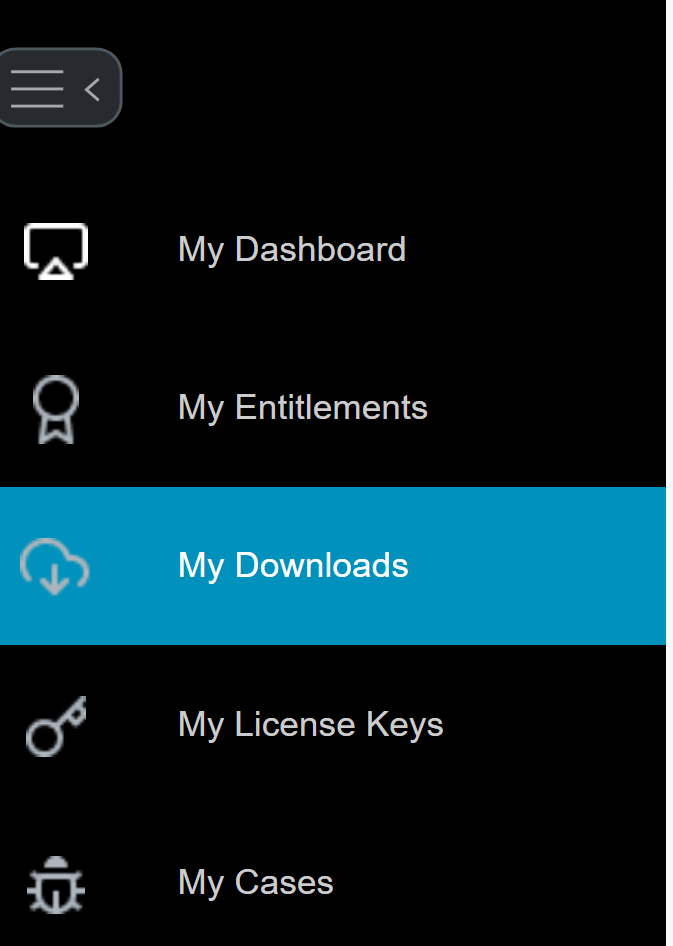The image size is (673, 946).
Task: Click the three-line hamburger icon
Action: pyautogui.click(x=37, y=89)
